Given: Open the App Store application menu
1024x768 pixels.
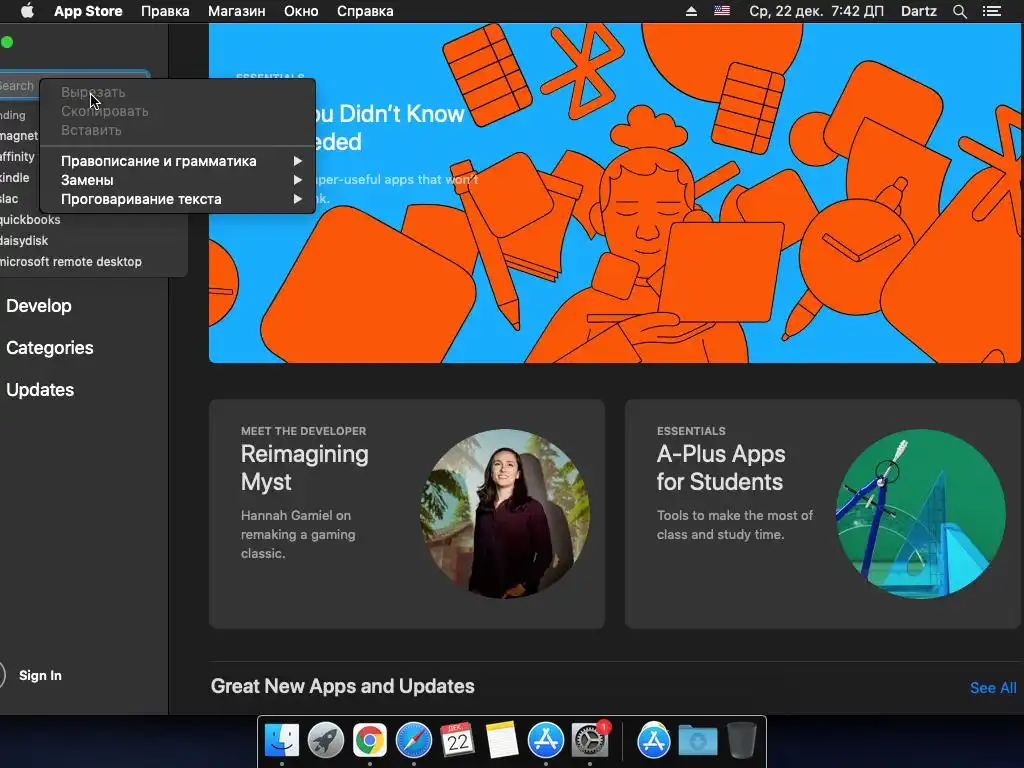Looking at the screenshot, I should [88, 11].
